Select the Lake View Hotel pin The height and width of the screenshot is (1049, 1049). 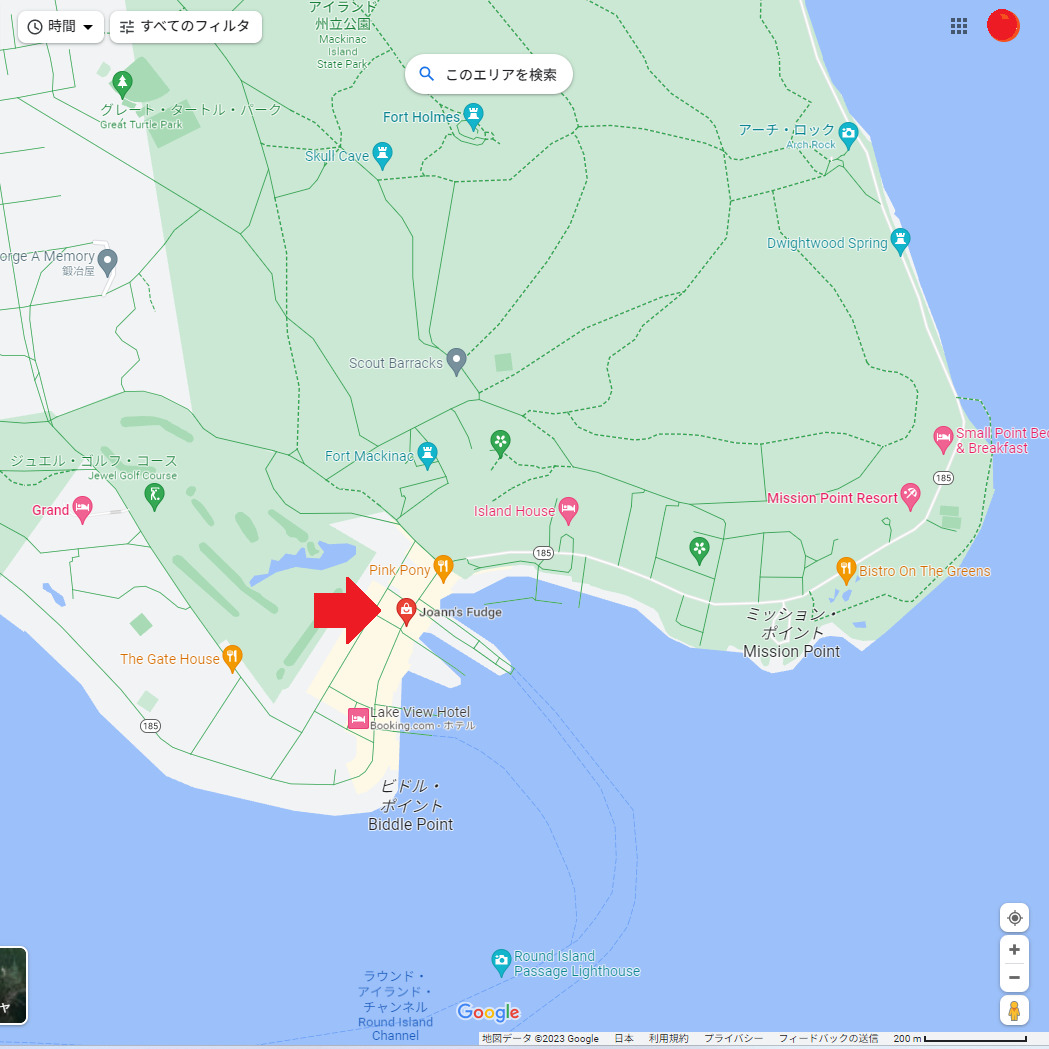pyautogui.click(x=359, y=719)
